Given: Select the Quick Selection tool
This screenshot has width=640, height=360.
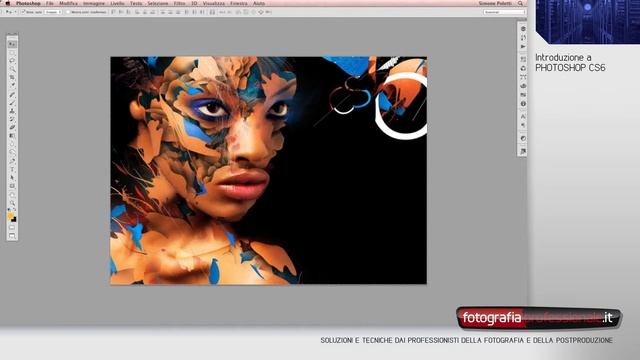Looking at the screenshot, I should [x=12, y=69].
